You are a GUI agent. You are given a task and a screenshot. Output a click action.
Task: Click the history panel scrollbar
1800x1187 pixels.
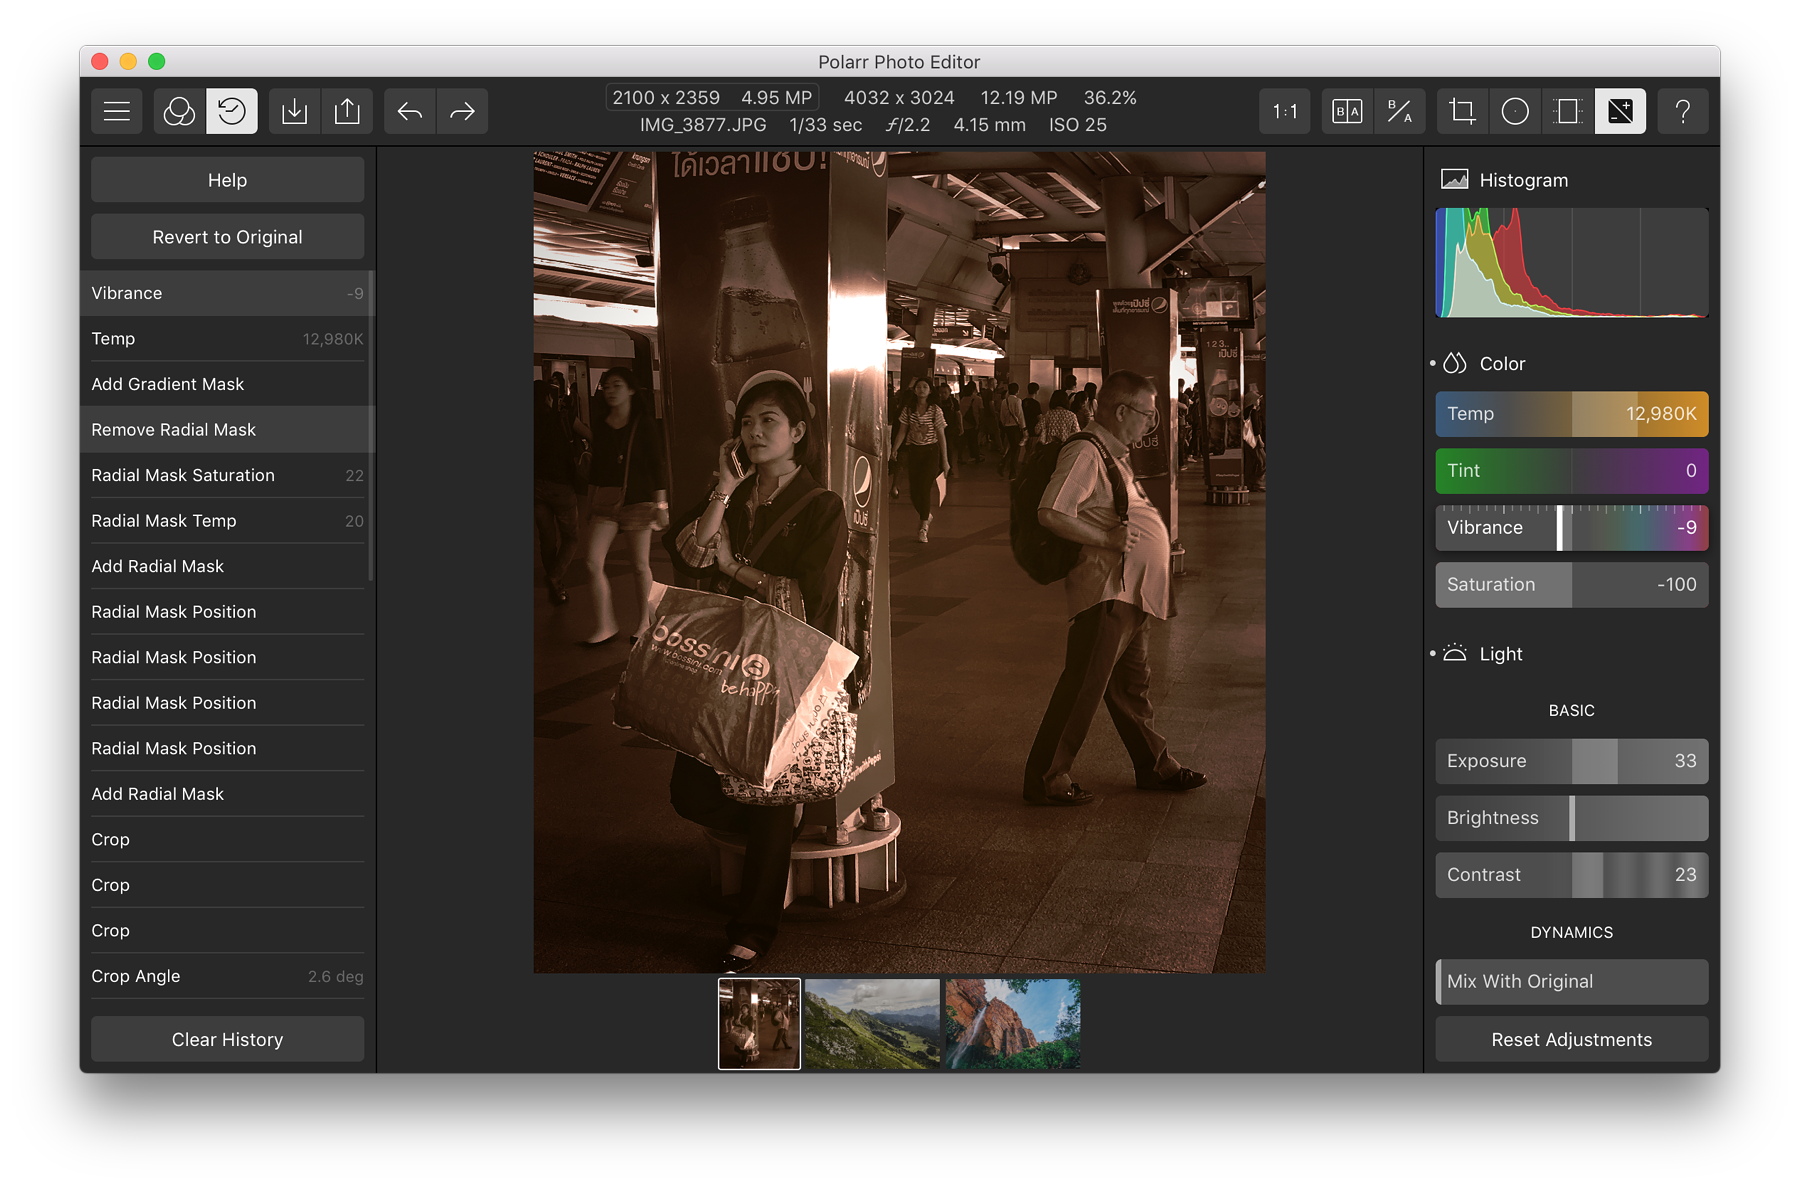point(371,425)
